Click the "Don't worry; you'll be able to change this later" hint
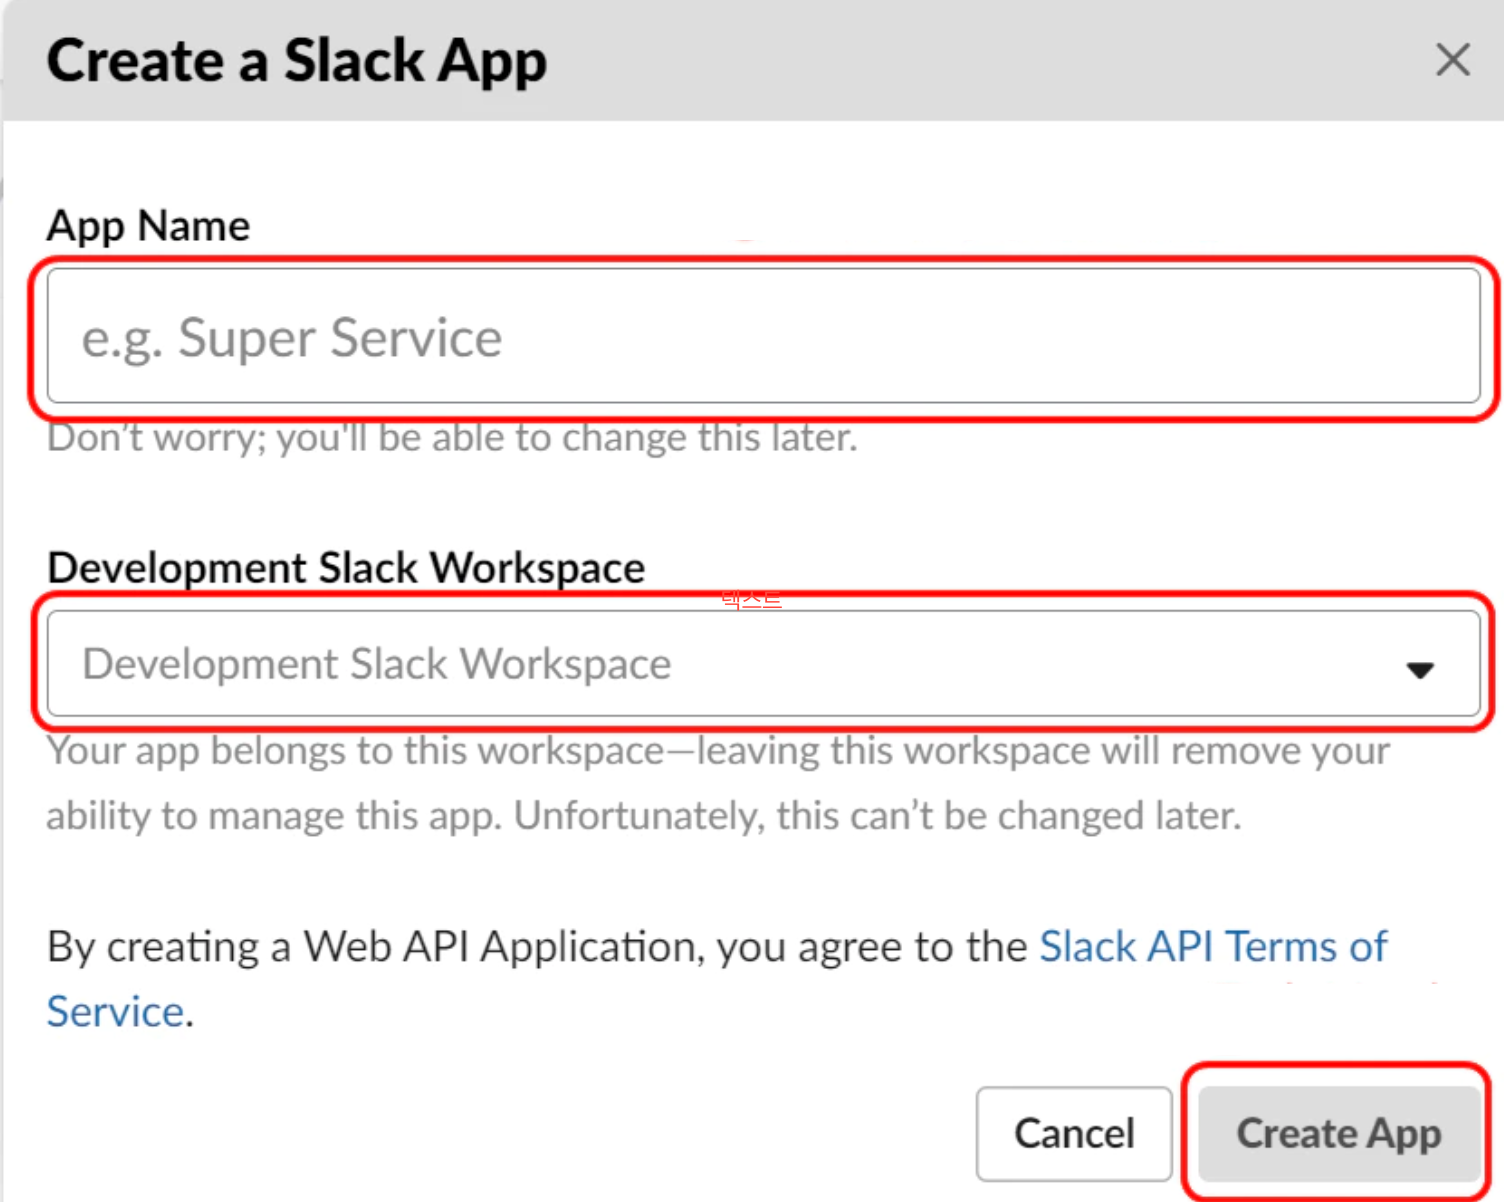Image resolution: width=1504 pixels, height=1202 pixels. point(452,438)
